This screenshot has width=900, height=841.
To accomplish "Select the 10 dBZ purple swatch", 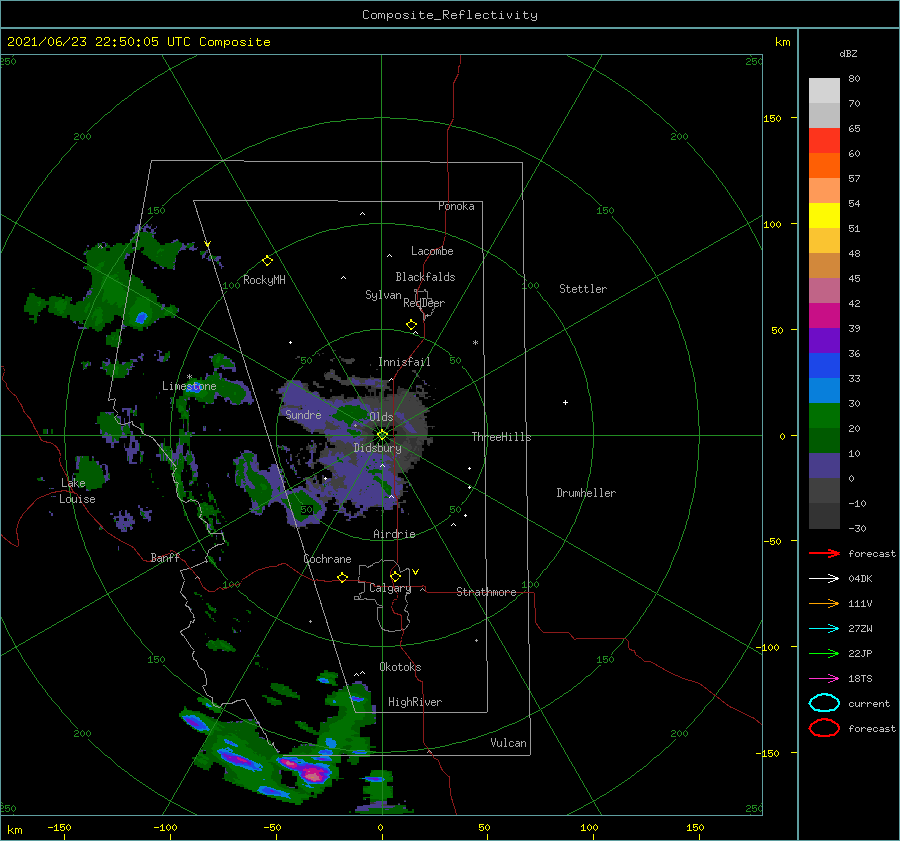I will 824,466.
